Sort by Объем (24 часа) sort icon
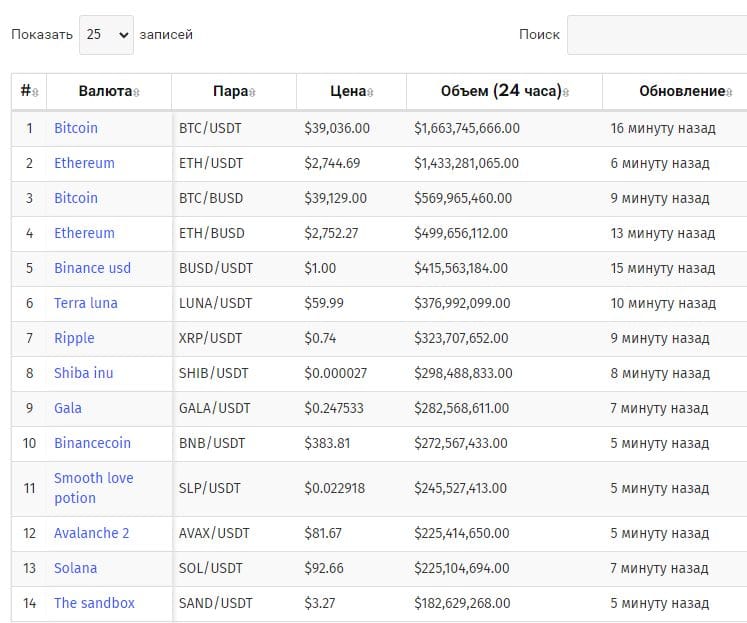This screenshot has height=623, width=747. [x=565, y=92]
